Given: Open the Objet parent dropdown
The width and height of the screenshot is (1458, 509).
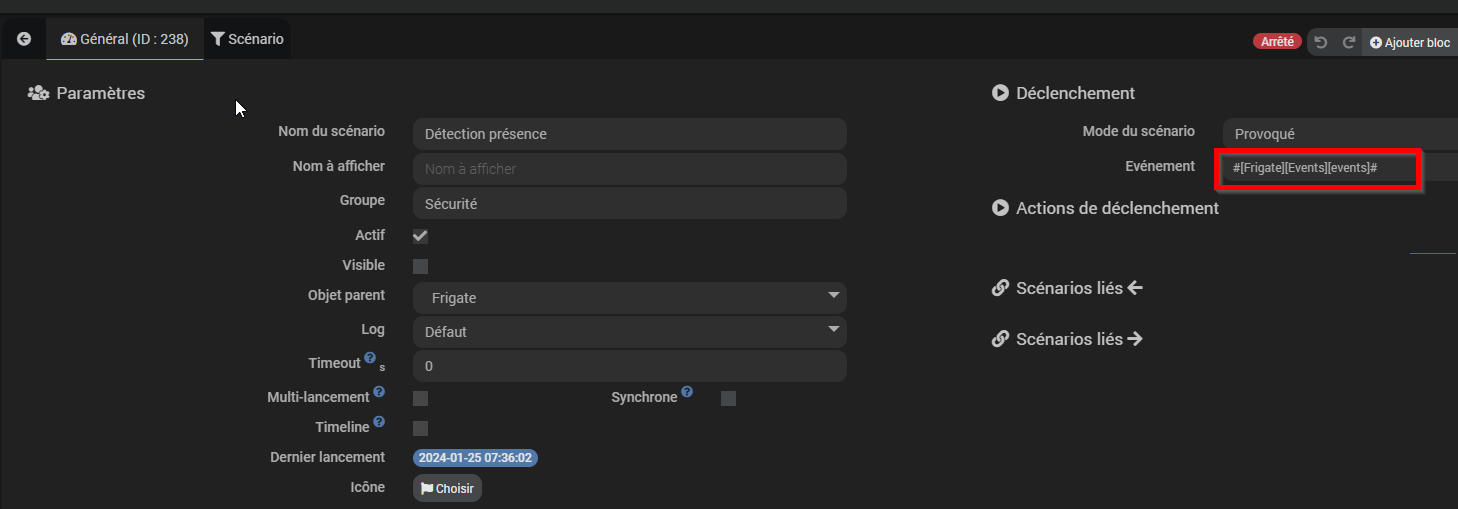Looking at the screenshot, I should (630, 298).
